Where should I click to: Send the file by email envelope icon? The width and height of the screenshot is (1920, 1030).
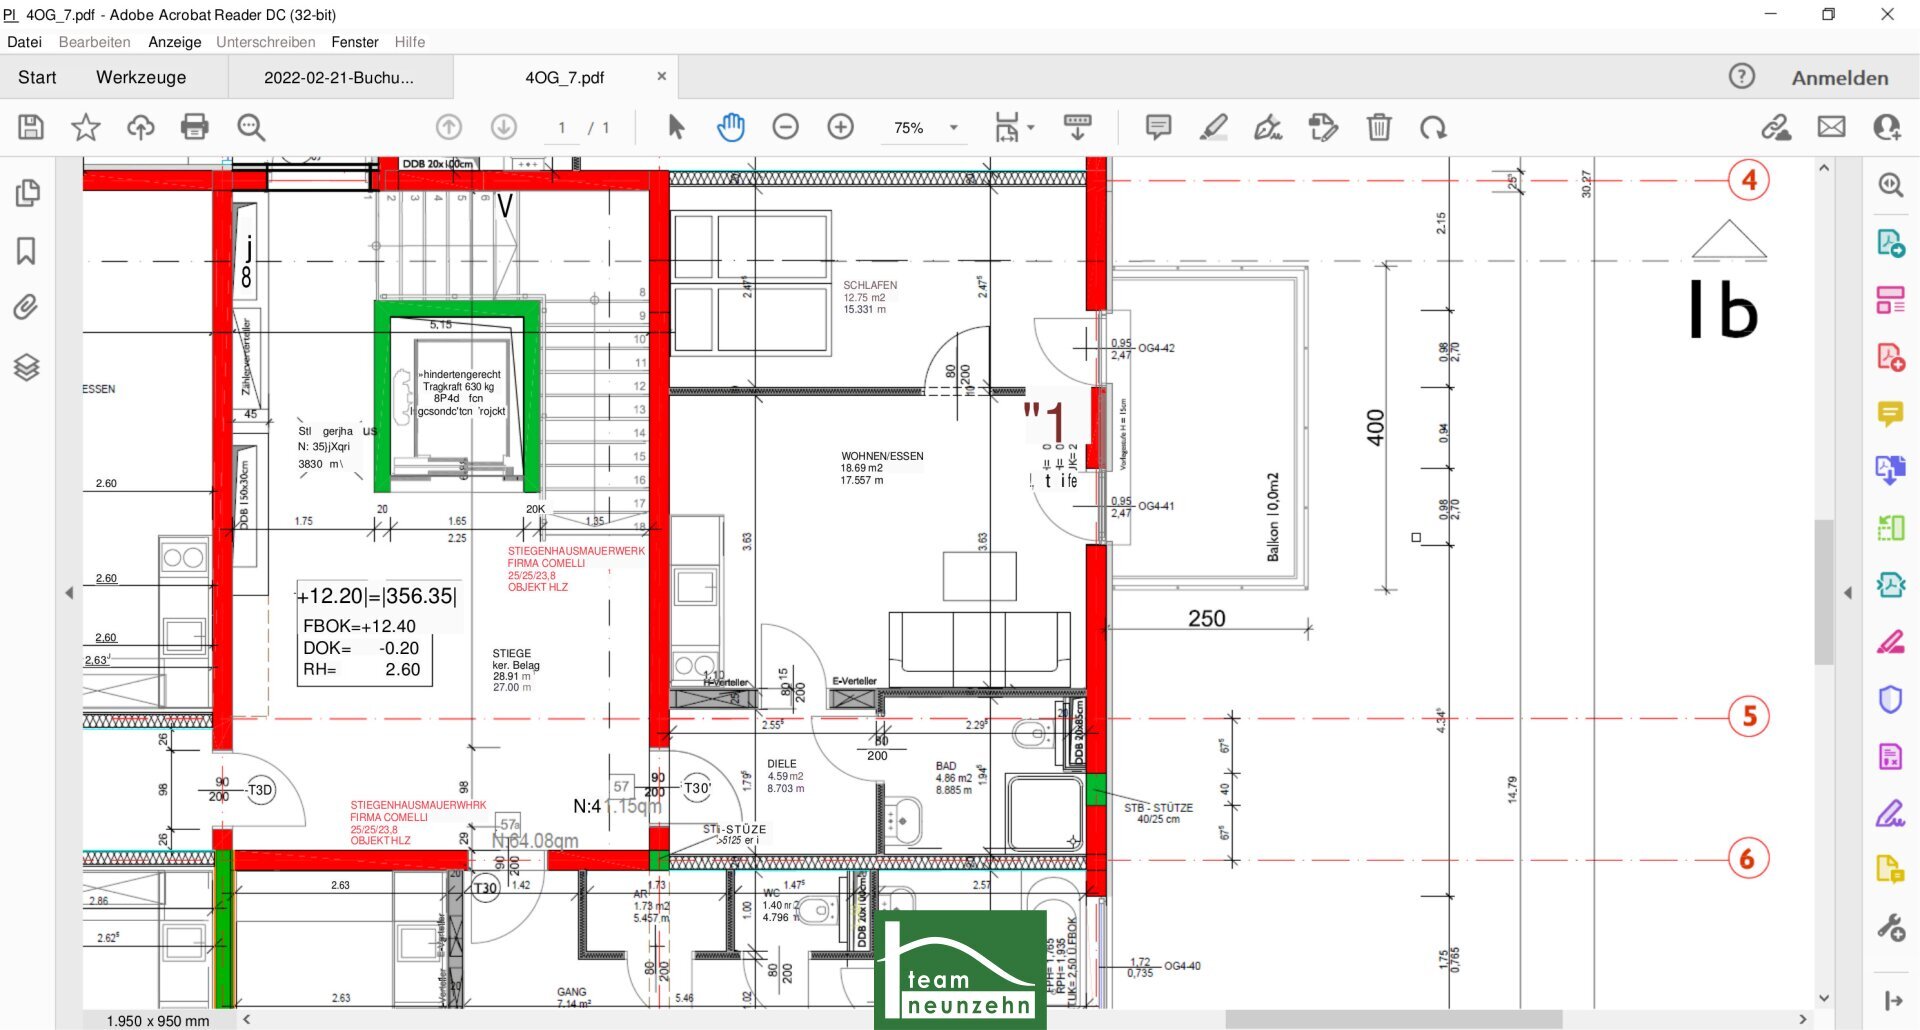[1832, 127]
